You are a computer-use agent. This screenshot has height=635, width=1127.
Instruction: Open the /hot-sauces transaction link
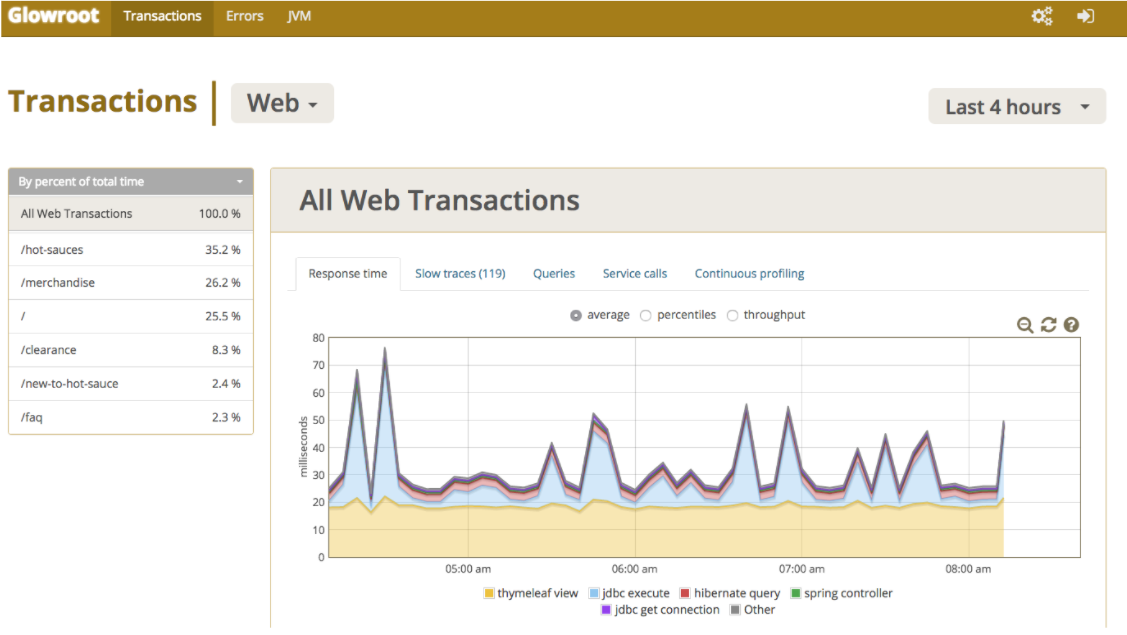coord(52,250)
